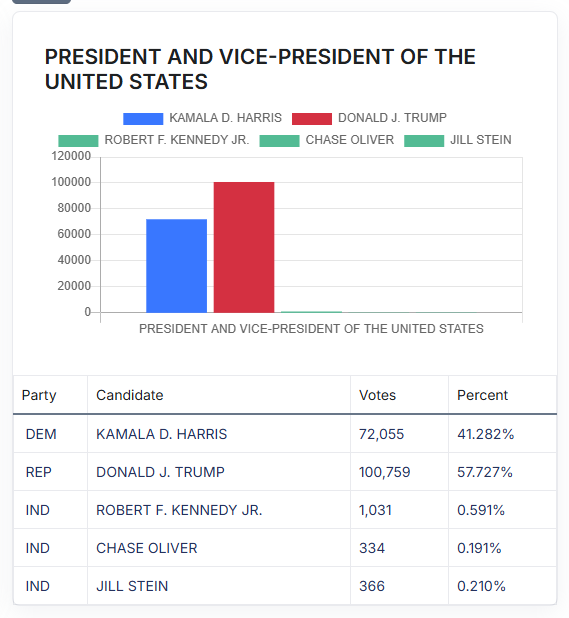Toggle Donald J. Trump legend red swatch
The image size is (569, 618).
pyautogui.click(x=312, y=119)
